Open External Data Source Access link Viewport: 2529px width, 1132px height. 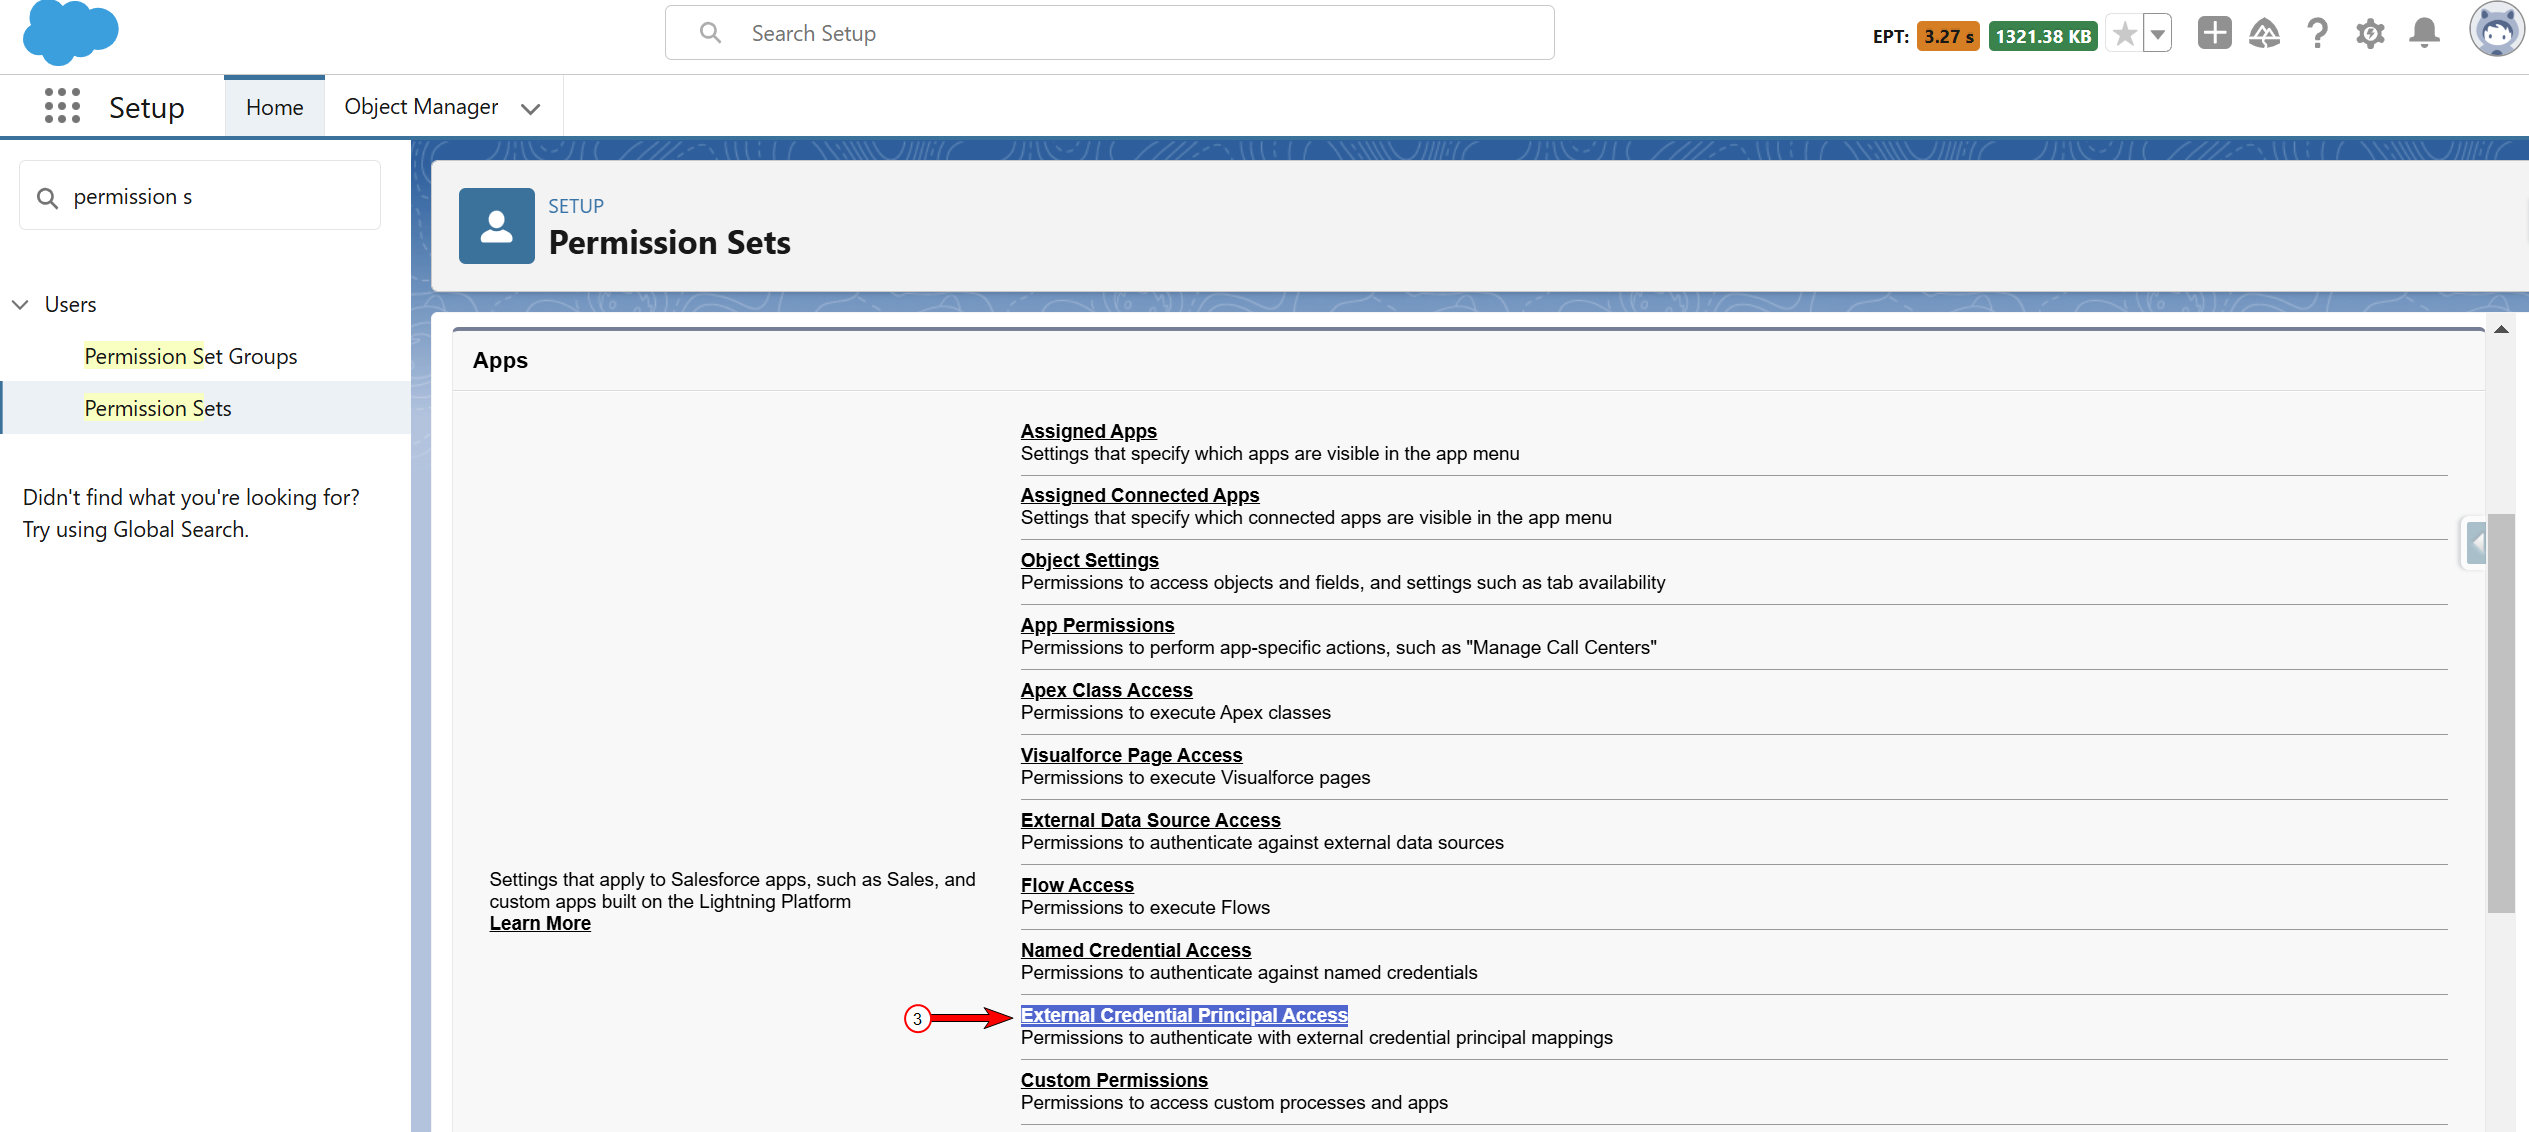(1150, 820)
